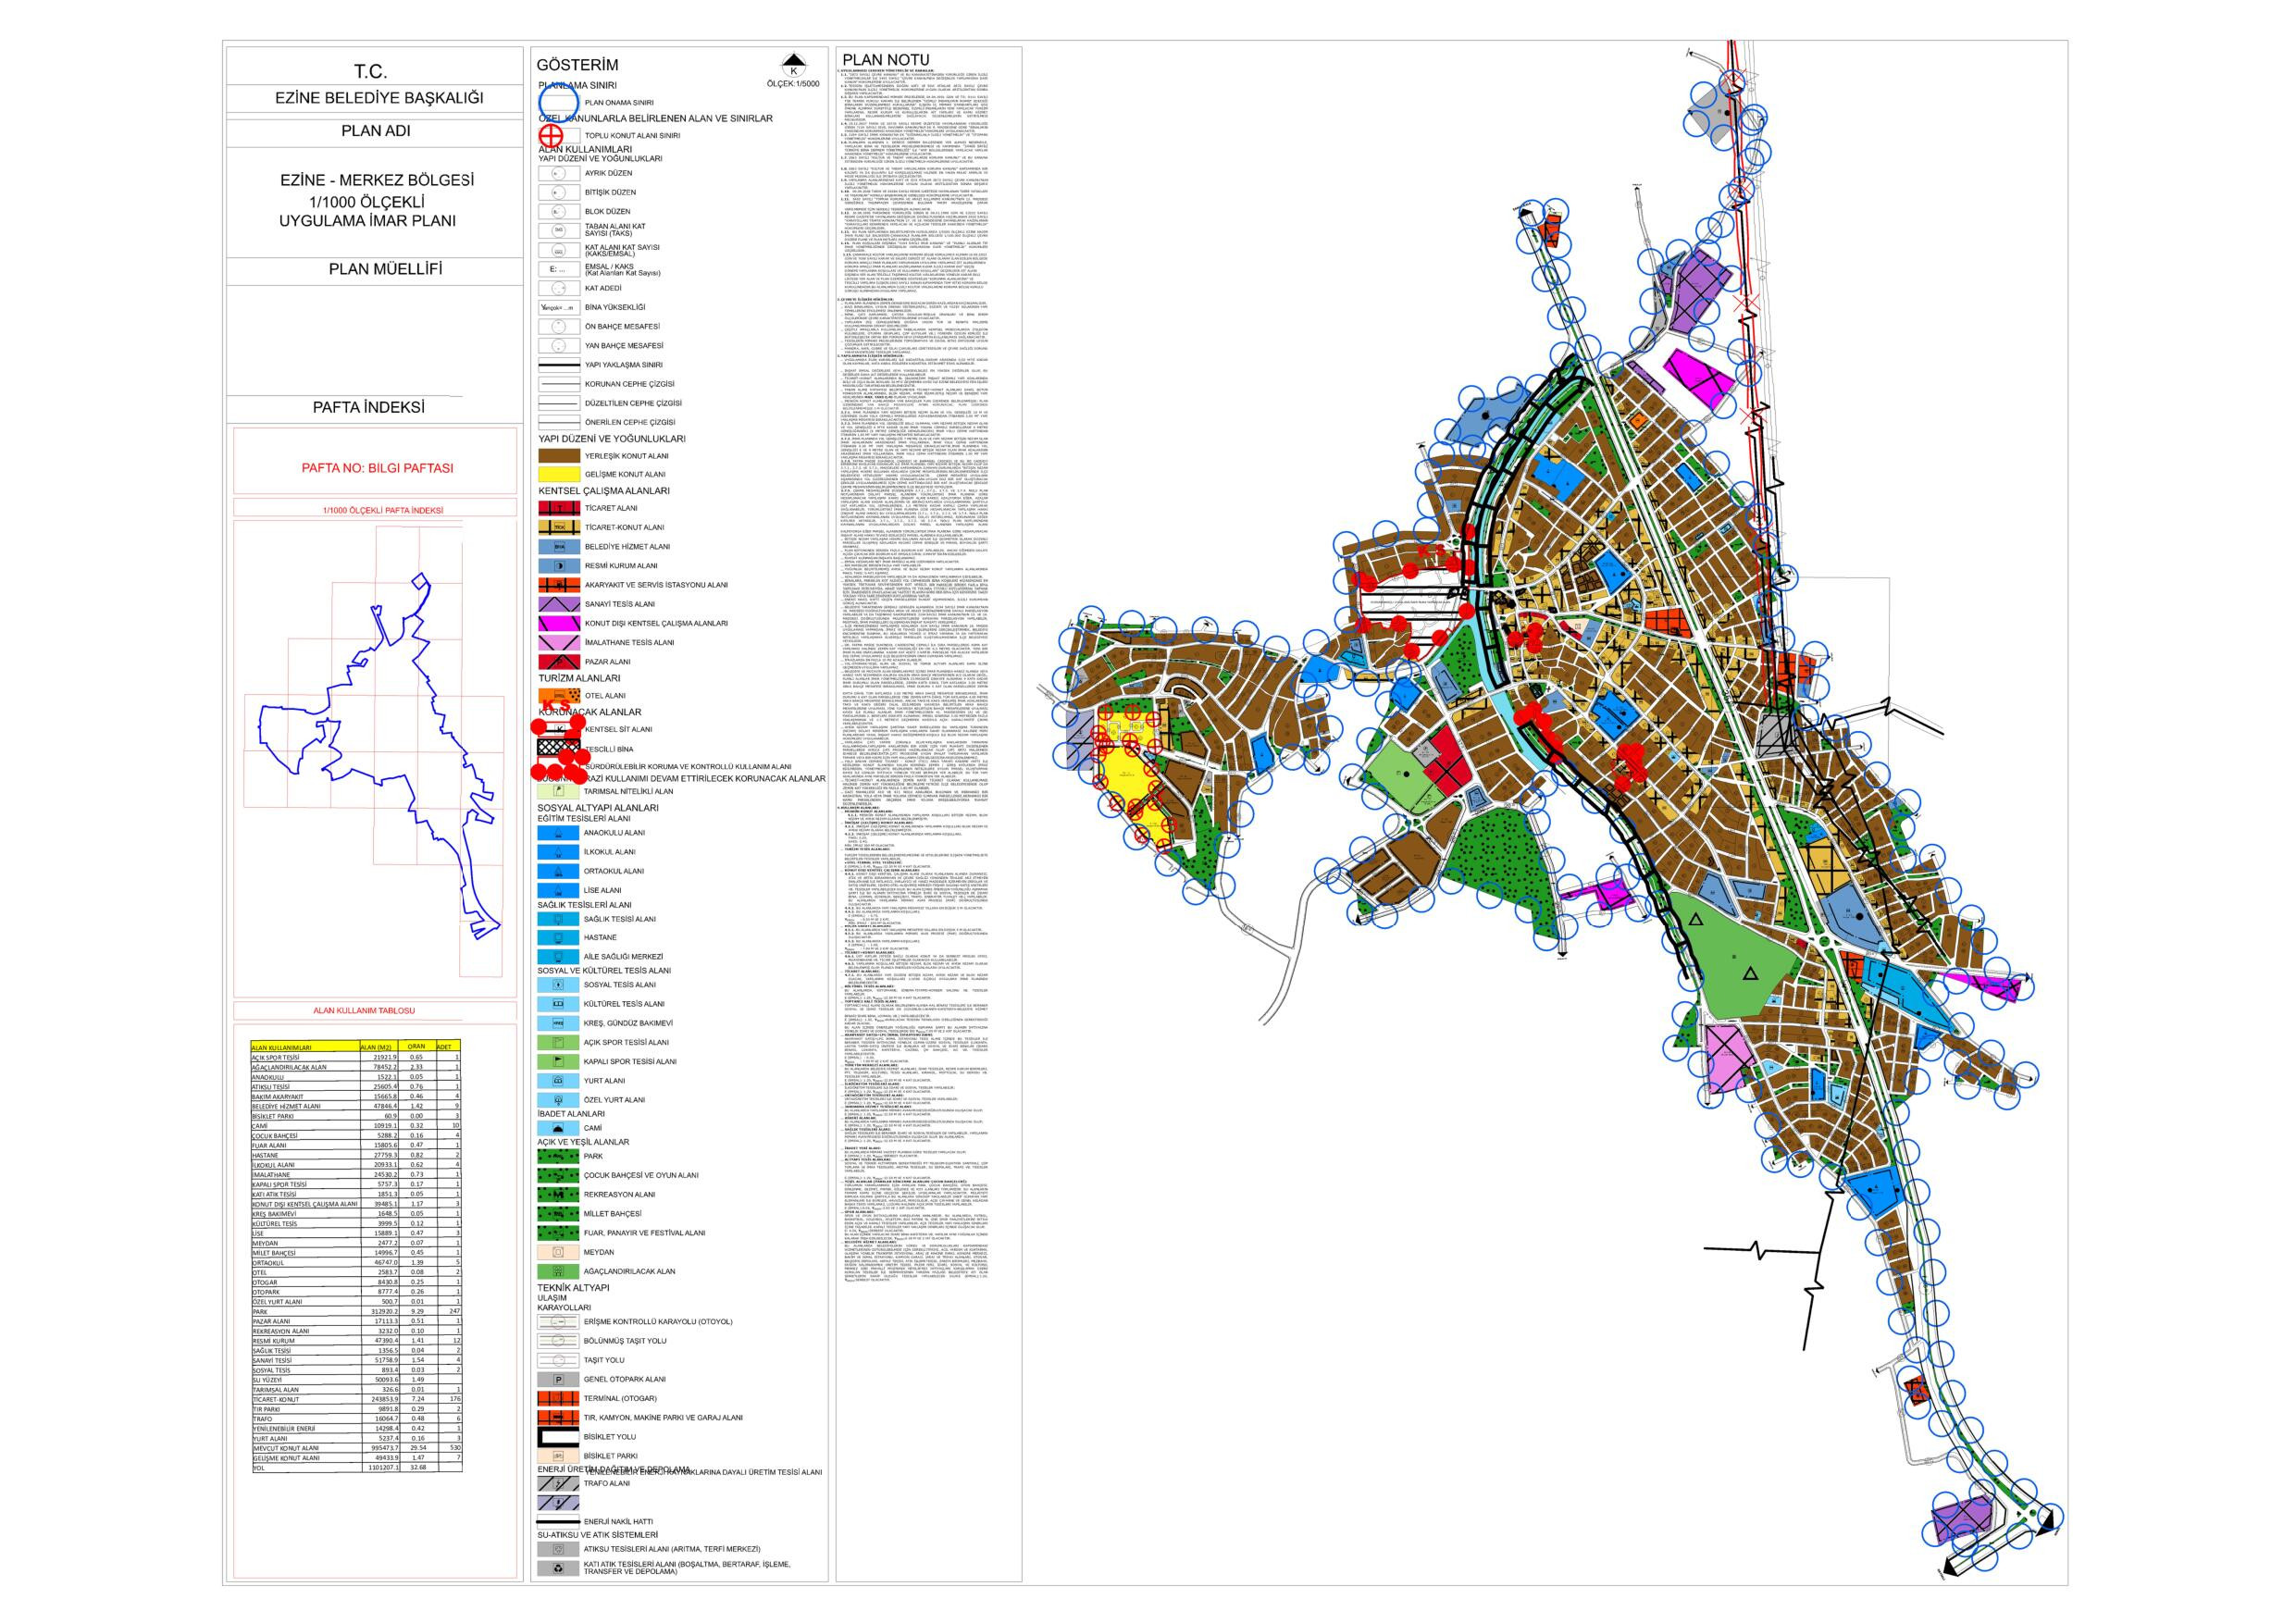The width and height of the screenshot is (2296, 1623).
Task: Click the Resmi Kurum Alanı legend icon
Action: coord(559,566)
